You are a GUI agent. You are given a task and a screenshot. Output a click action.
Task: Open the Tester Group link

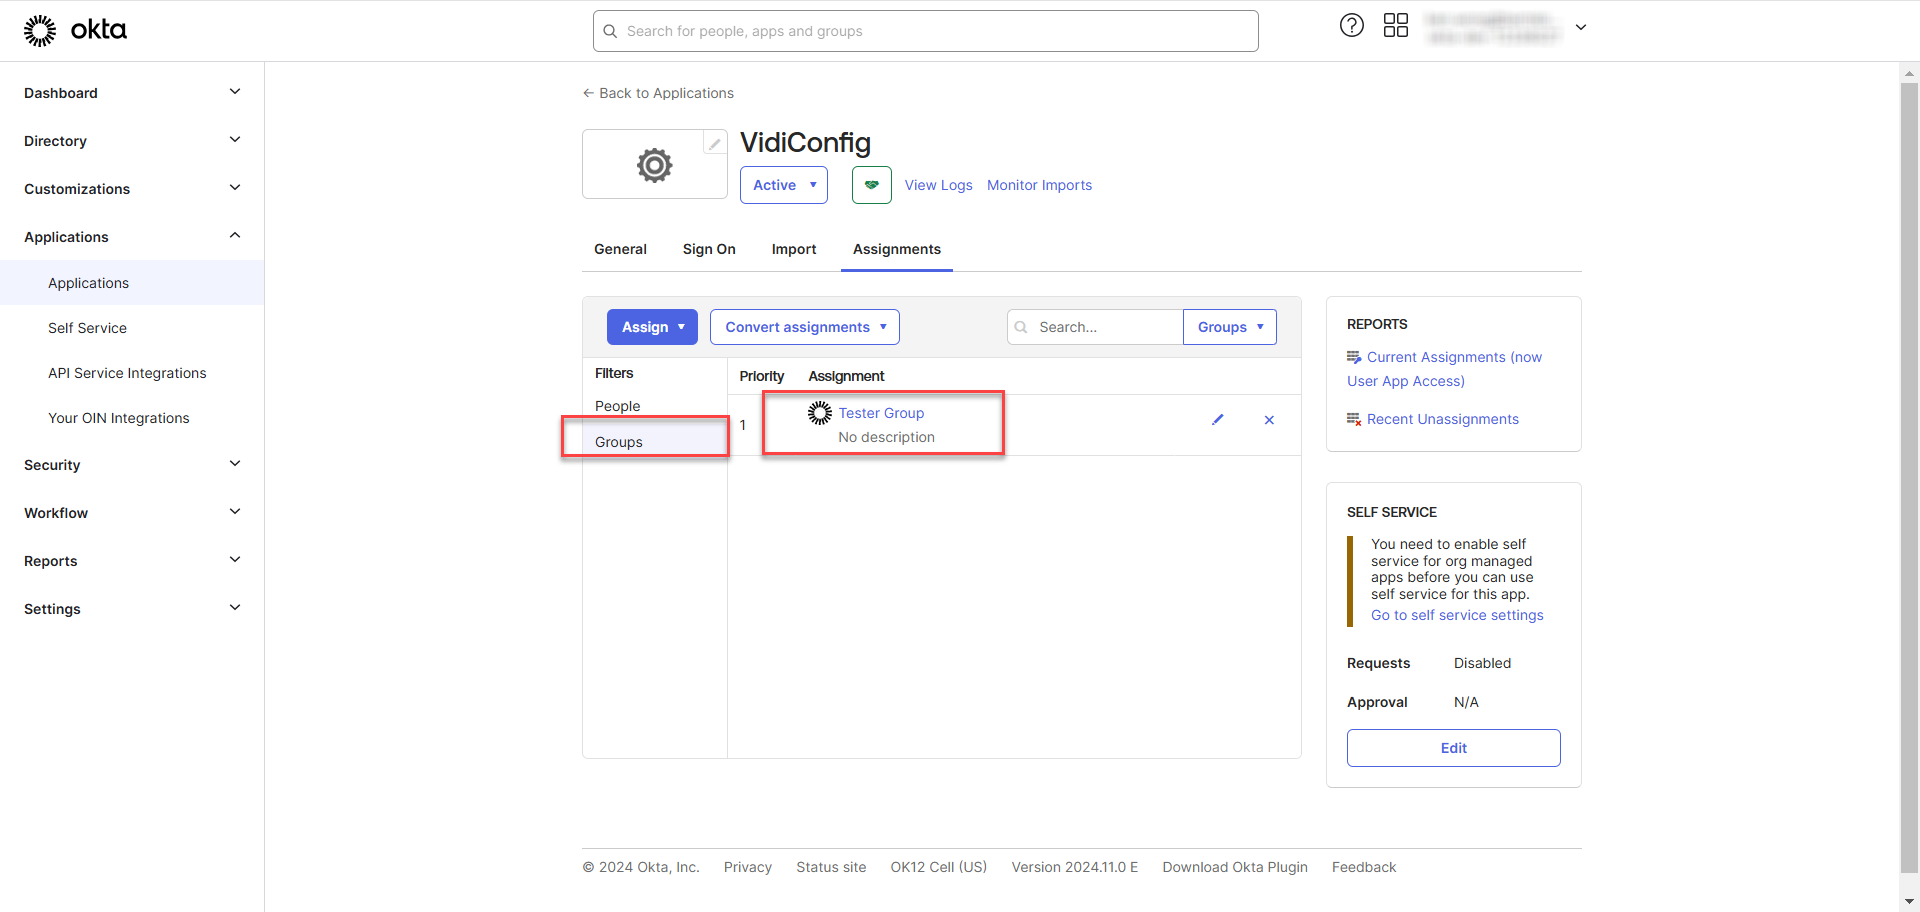(x=880, y=413)
